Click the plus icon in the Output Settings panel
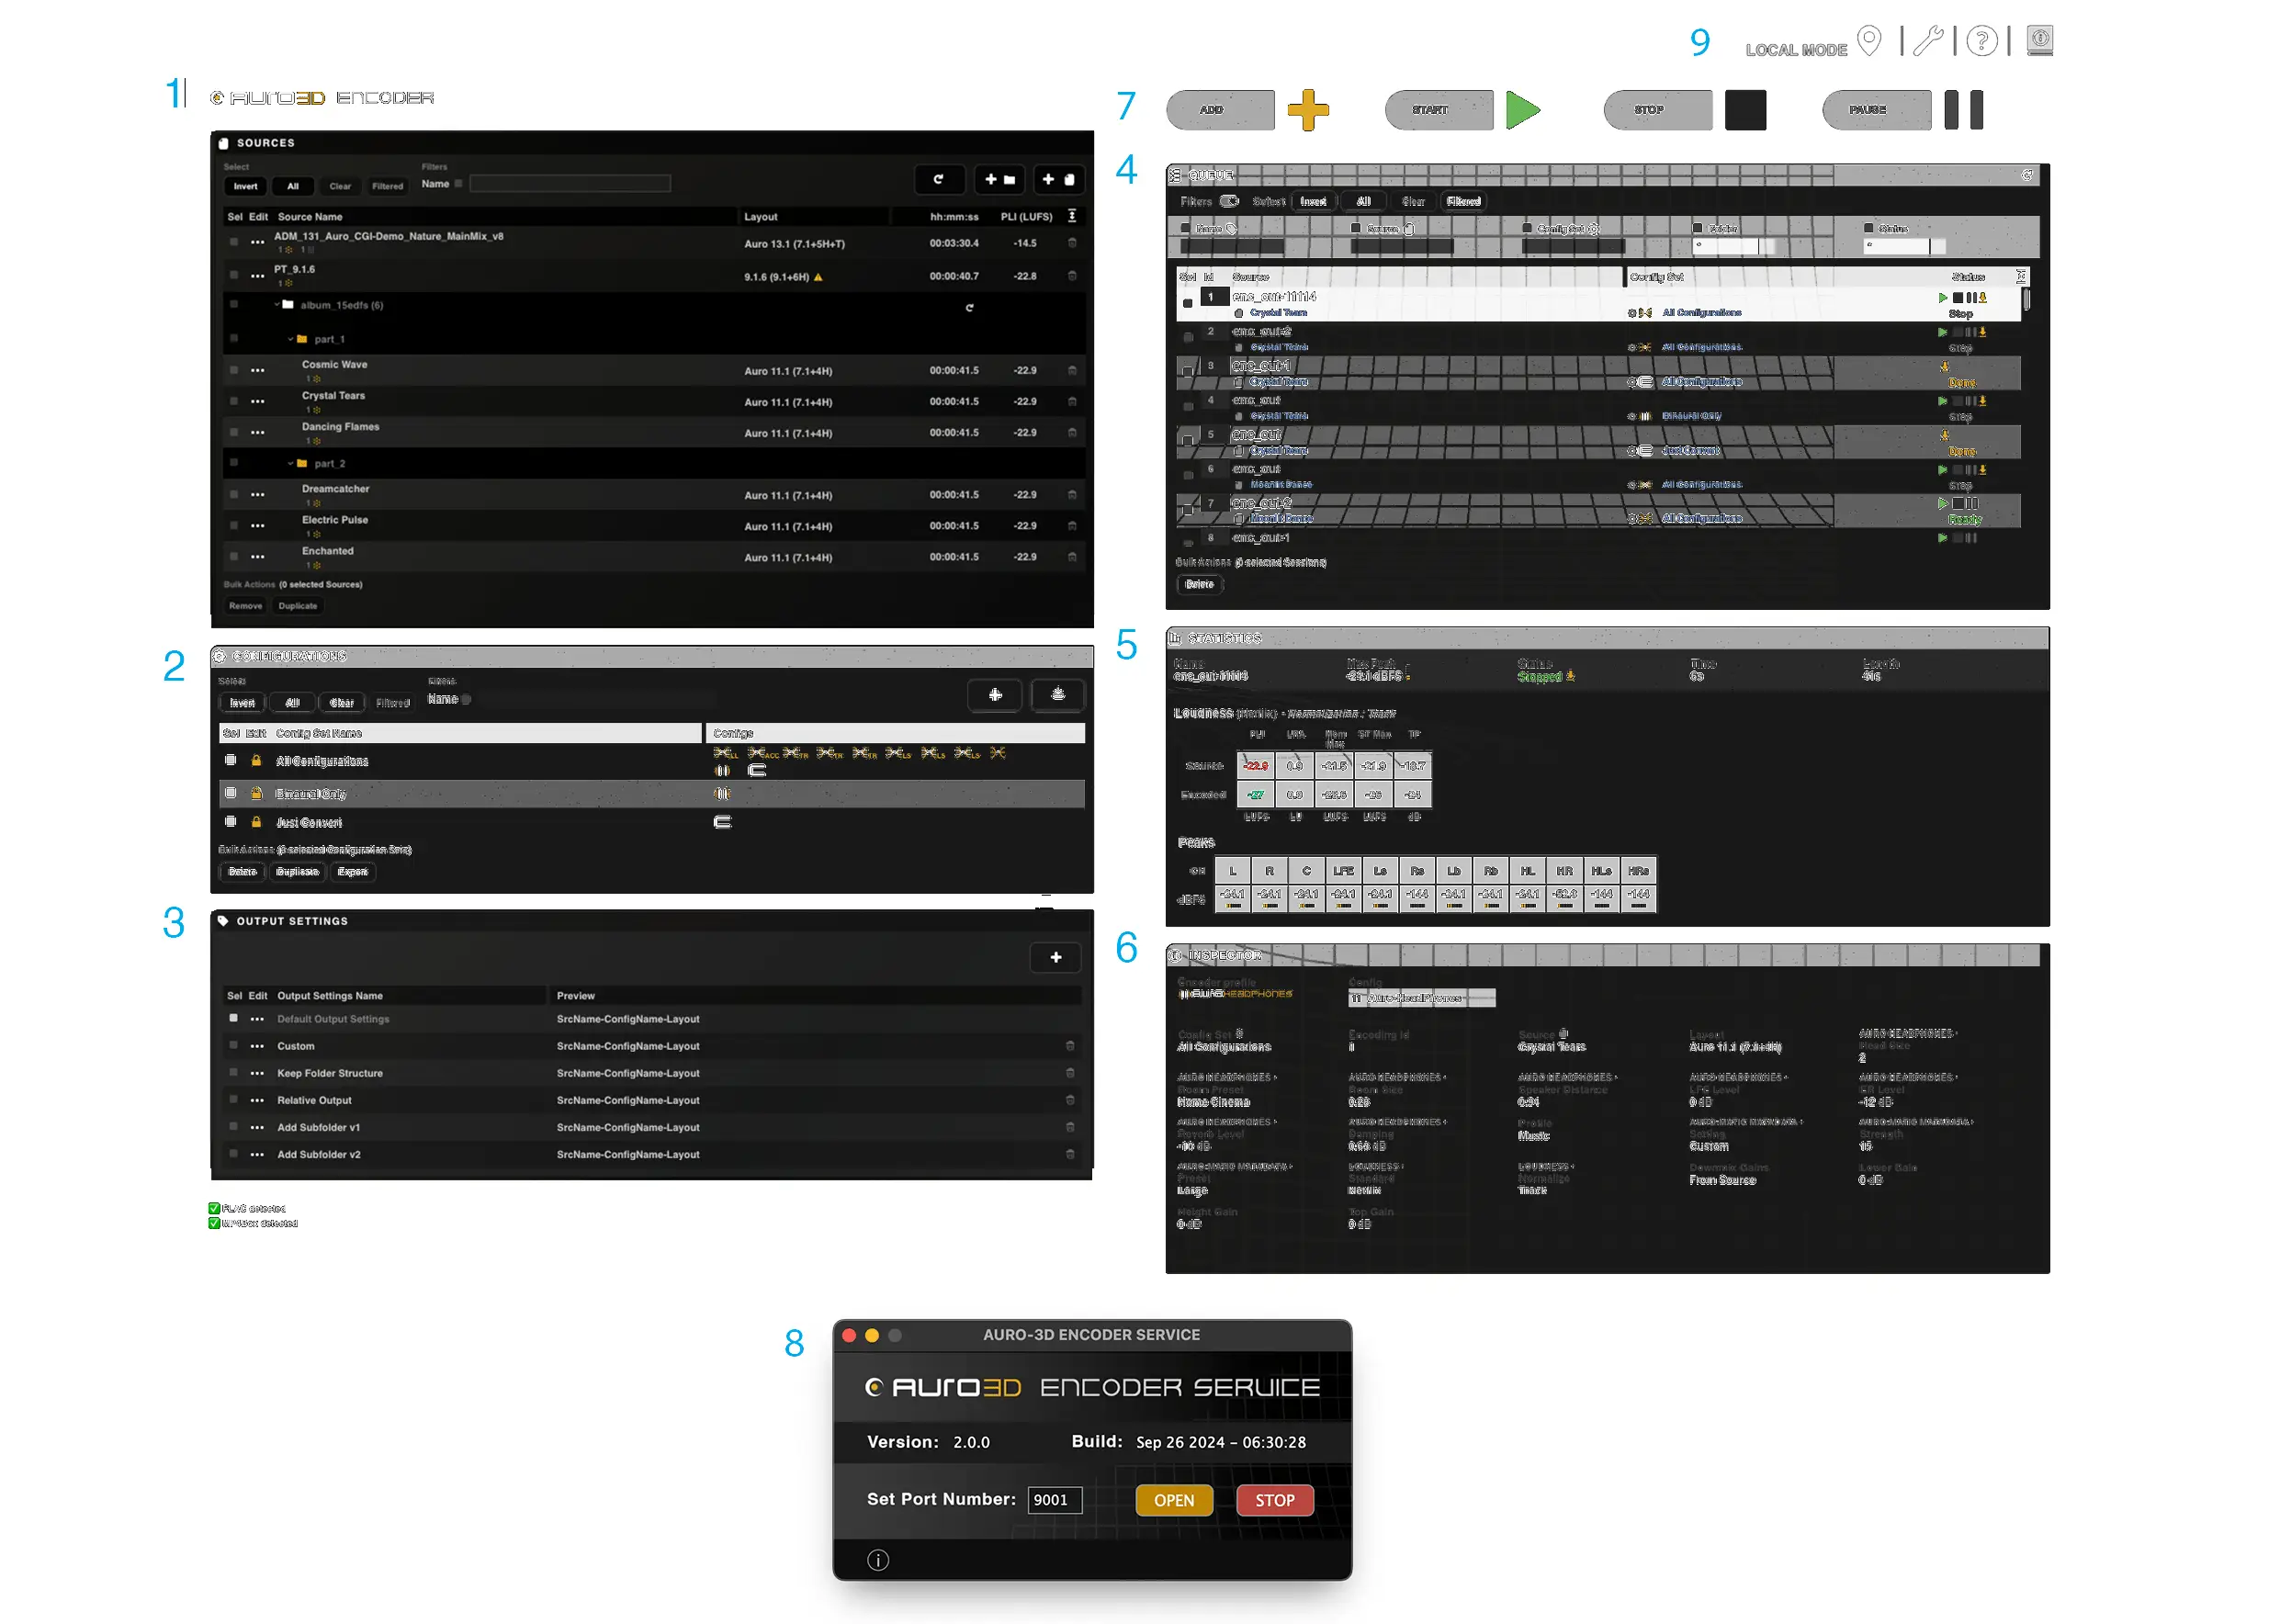 click(1056, 957)
